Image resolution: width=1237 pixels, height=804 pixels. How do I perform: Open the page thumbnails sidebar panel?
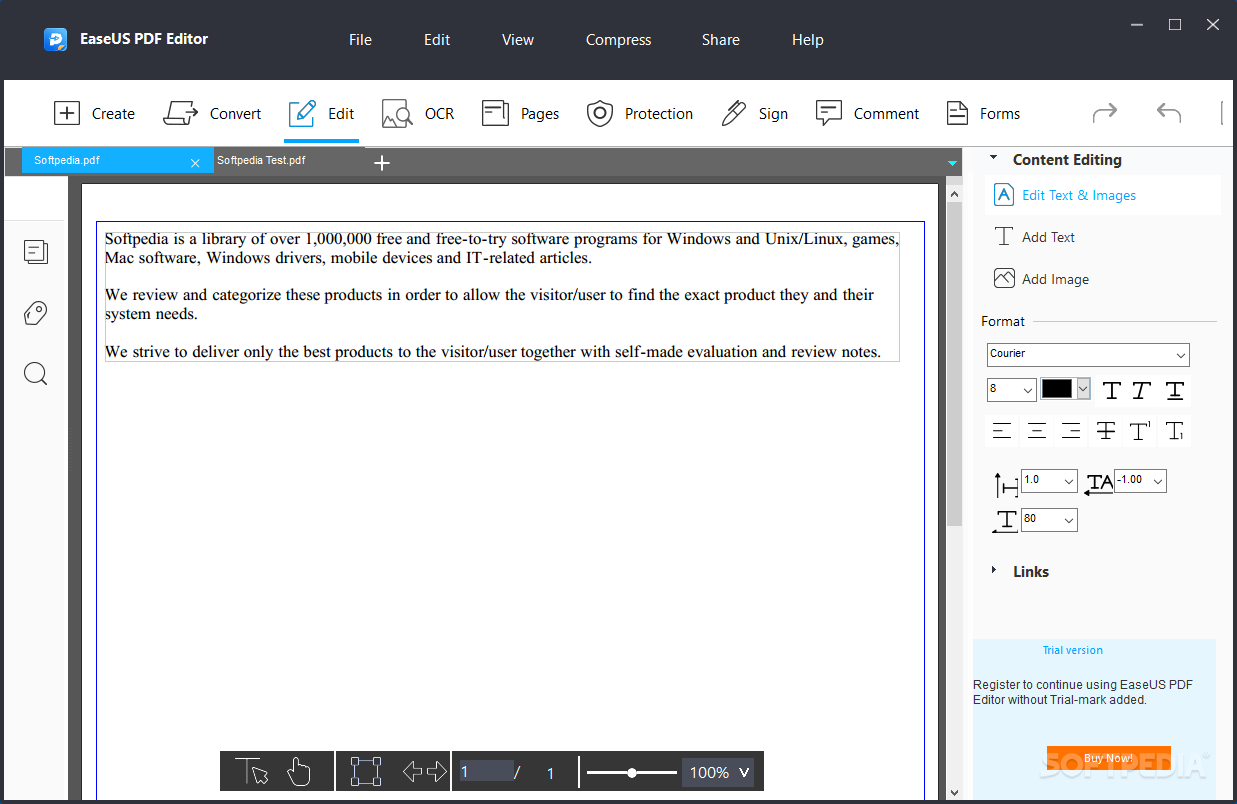(36, 252)
